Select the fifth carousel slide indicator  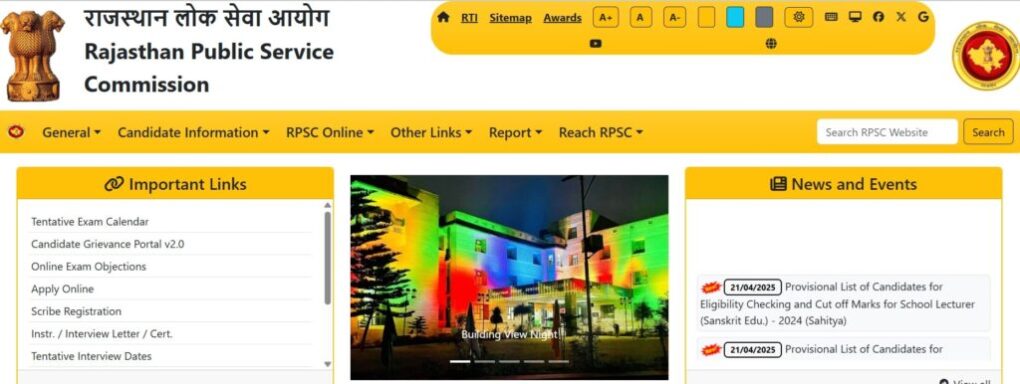[558, 361]
